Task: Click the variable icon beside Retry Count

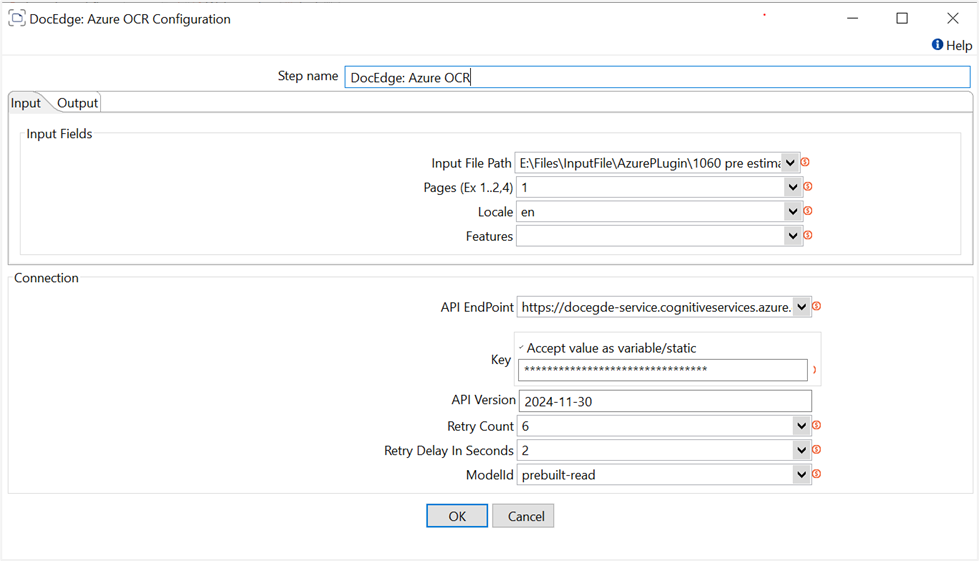Action: click(817, 425)
